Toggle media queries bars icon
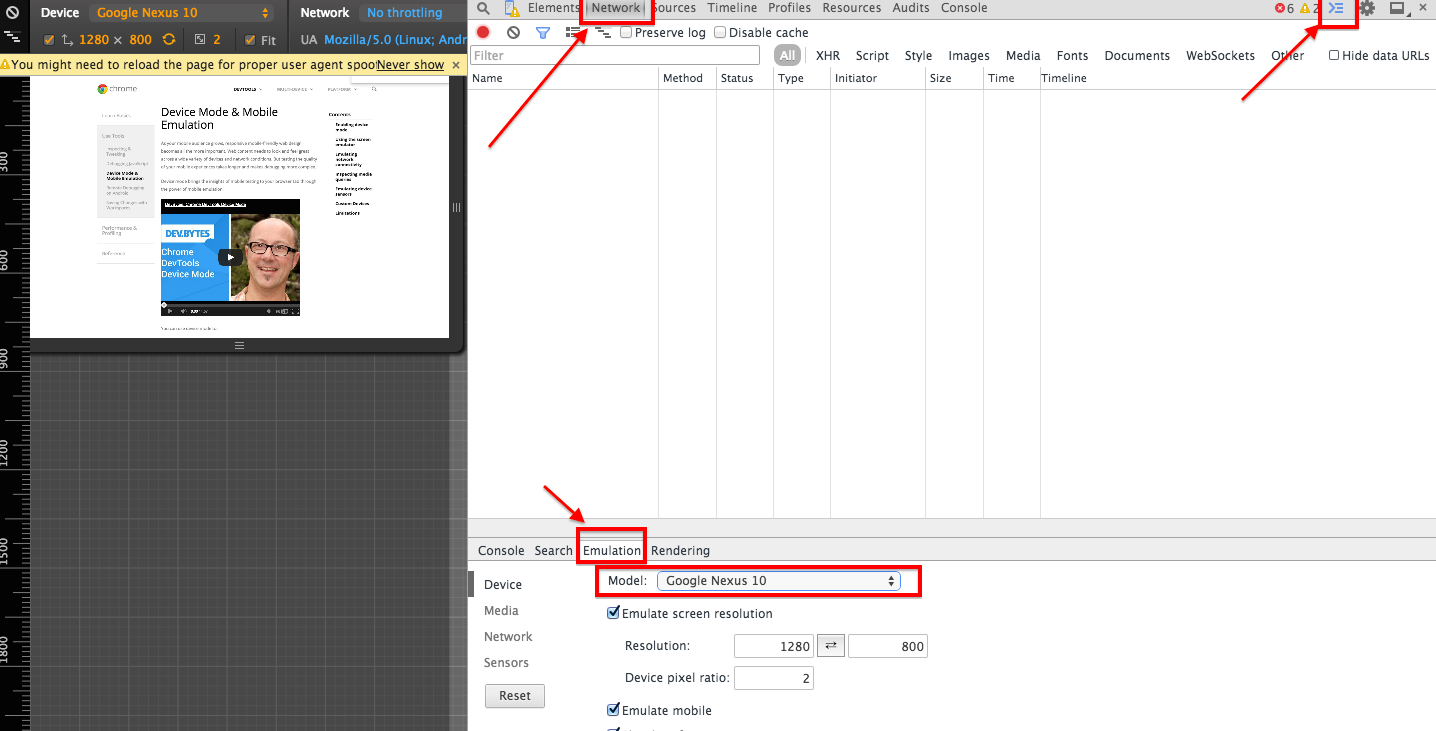The image size is (1436, 731). point(12,35)
